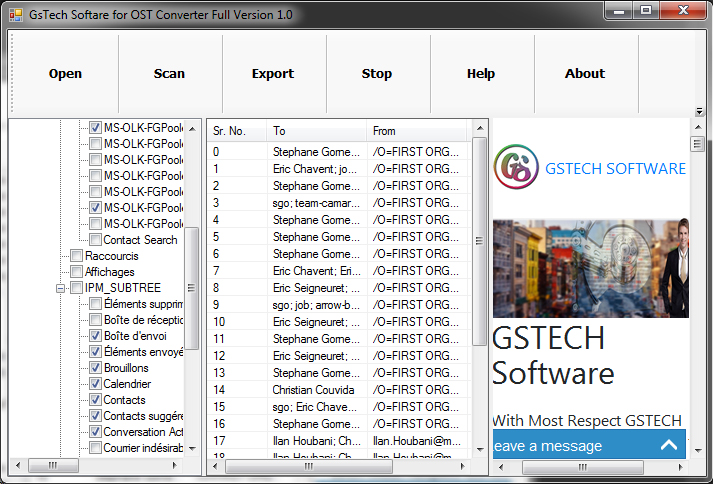Collapse the IPM_SUBTREE tree node

pos(61,288)
